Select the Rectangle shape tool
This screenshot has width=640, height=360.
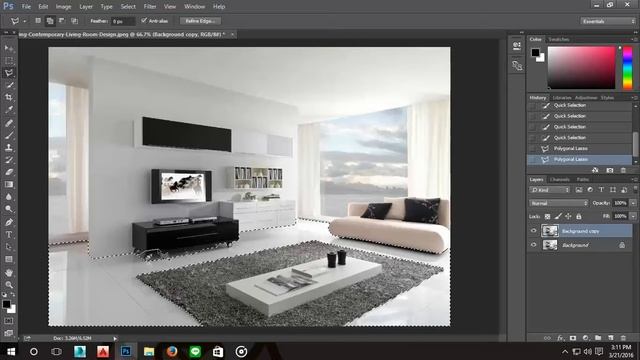click(x=9, y=259)
